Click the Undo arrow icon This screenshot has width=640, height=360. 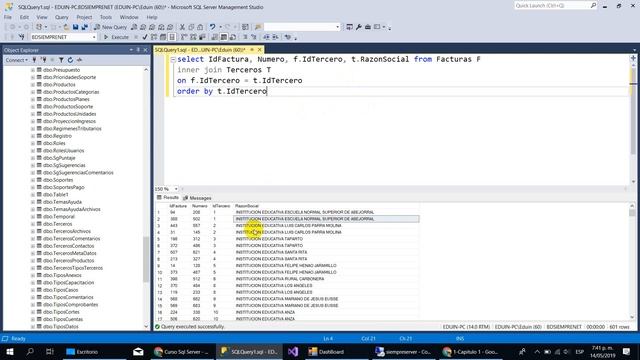click(x=212, y=27)
